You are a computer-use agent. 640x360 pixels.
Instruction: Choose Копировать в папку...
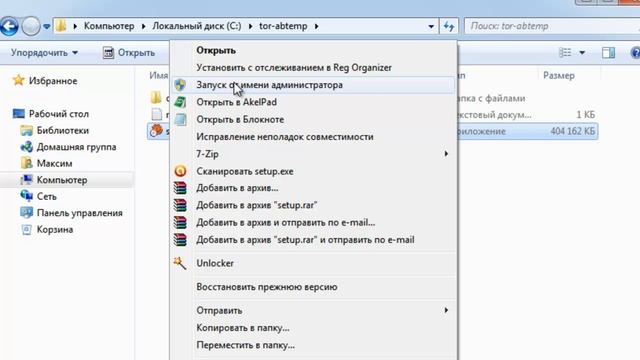click(x=314, y=328)
